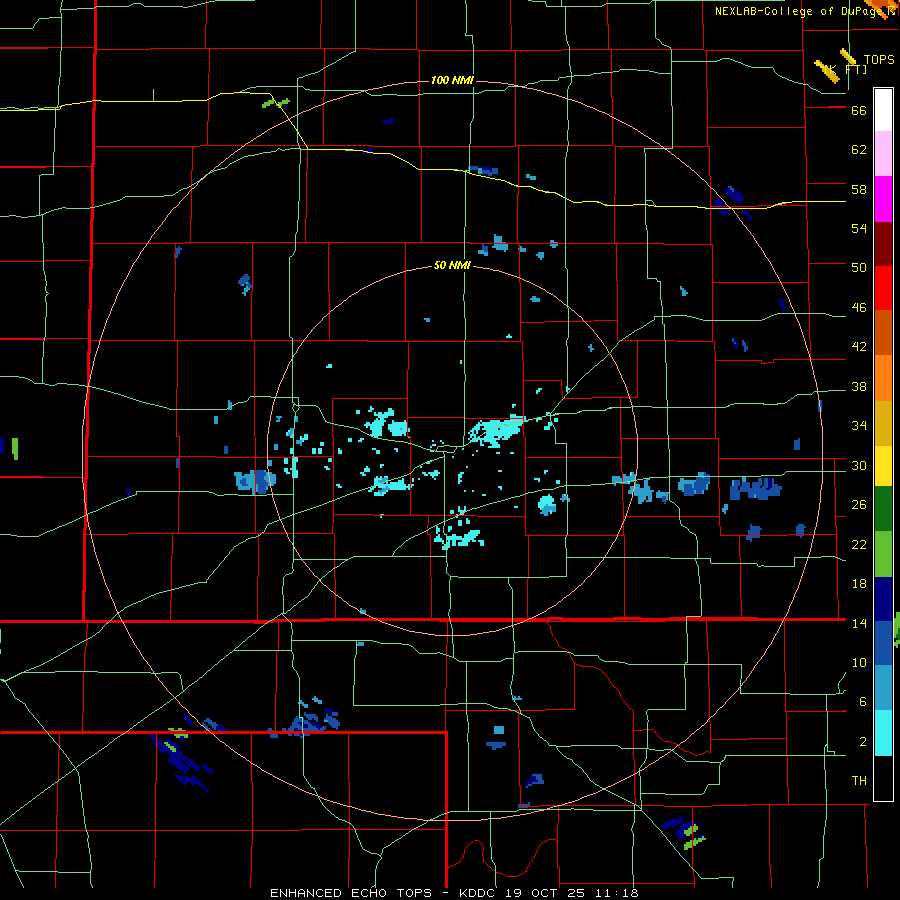Click the "KDDC" radar site identifier
This screenshot has width=900, height=900.
click(479, 893)
